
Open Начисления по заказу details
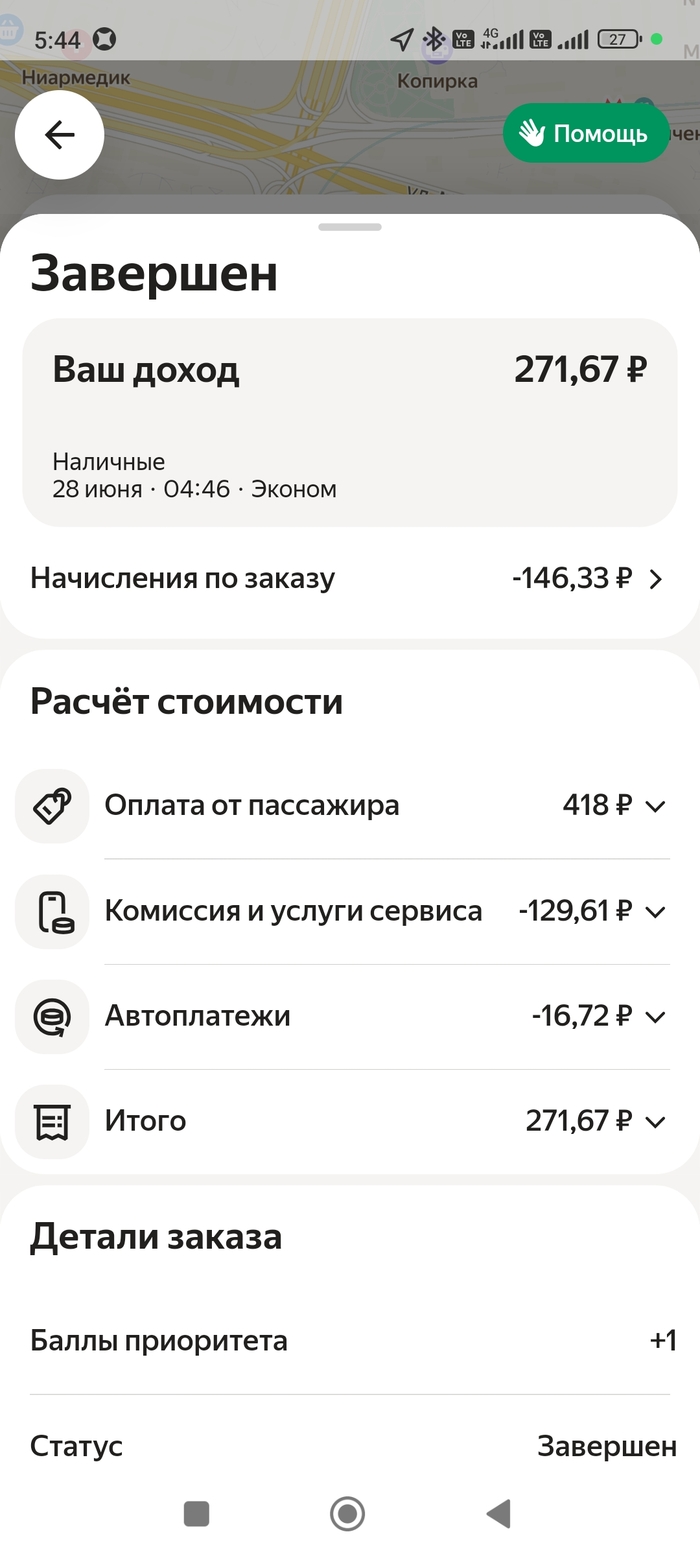tap(350, 579)
